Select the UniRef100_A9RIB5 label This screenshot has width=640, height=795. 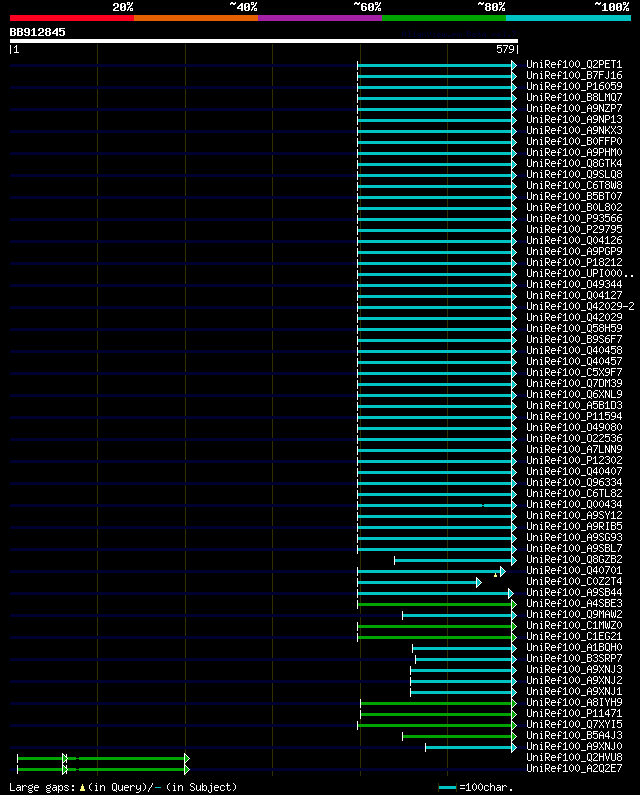coord(574,526)
